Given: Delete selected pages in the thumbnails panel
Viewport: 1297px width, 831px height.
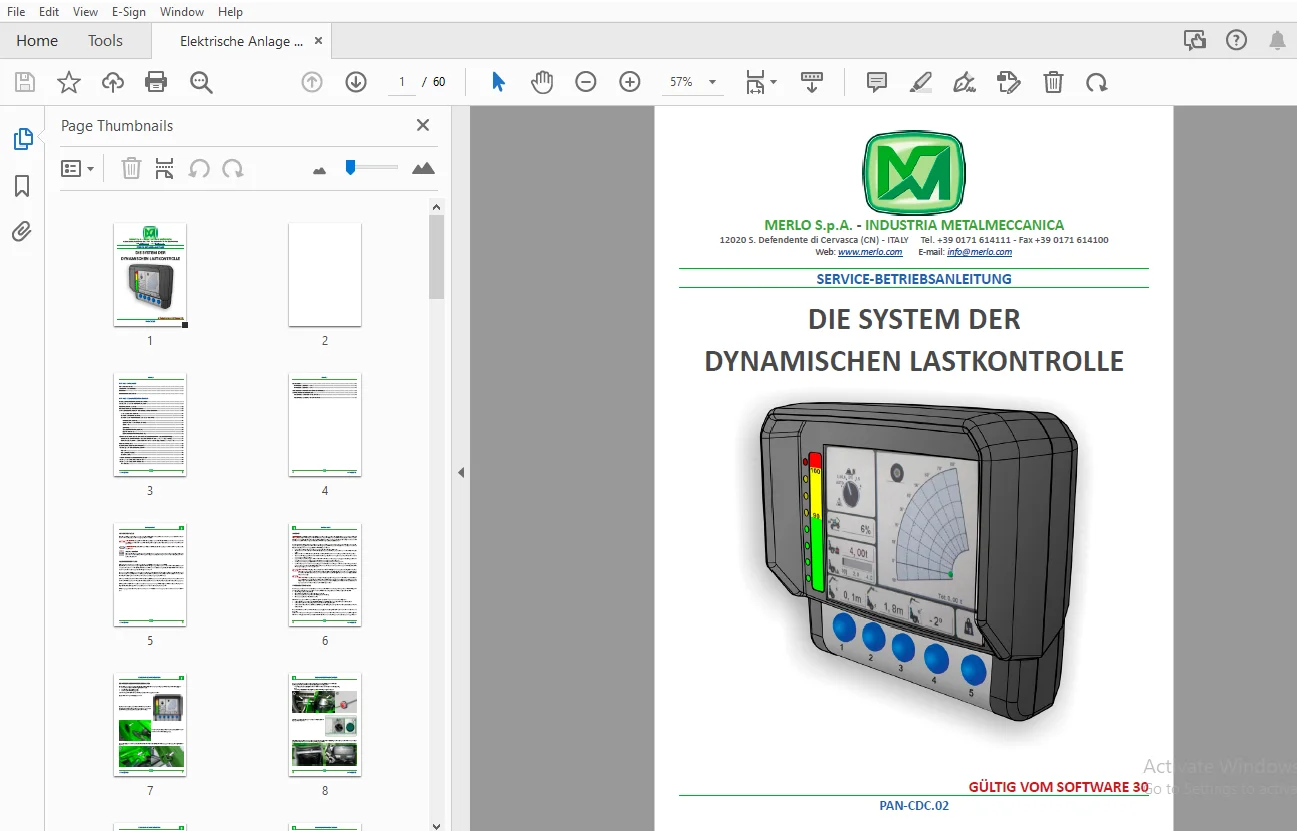Looking at the screenshot, I should click(131, 168).
